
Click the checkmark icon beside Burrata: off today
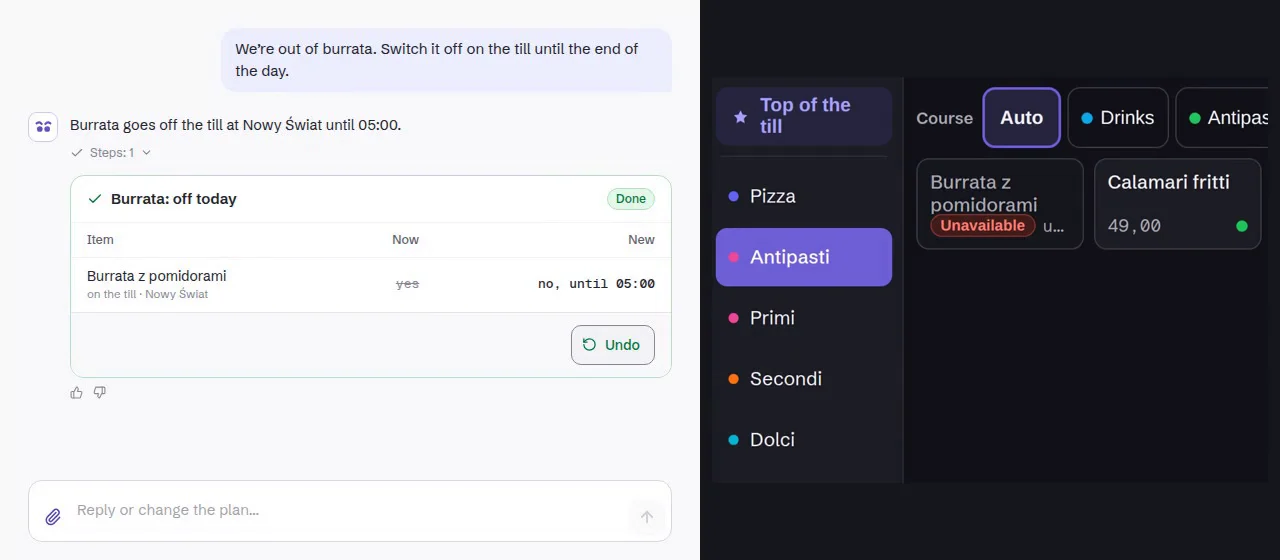point(95,199)
